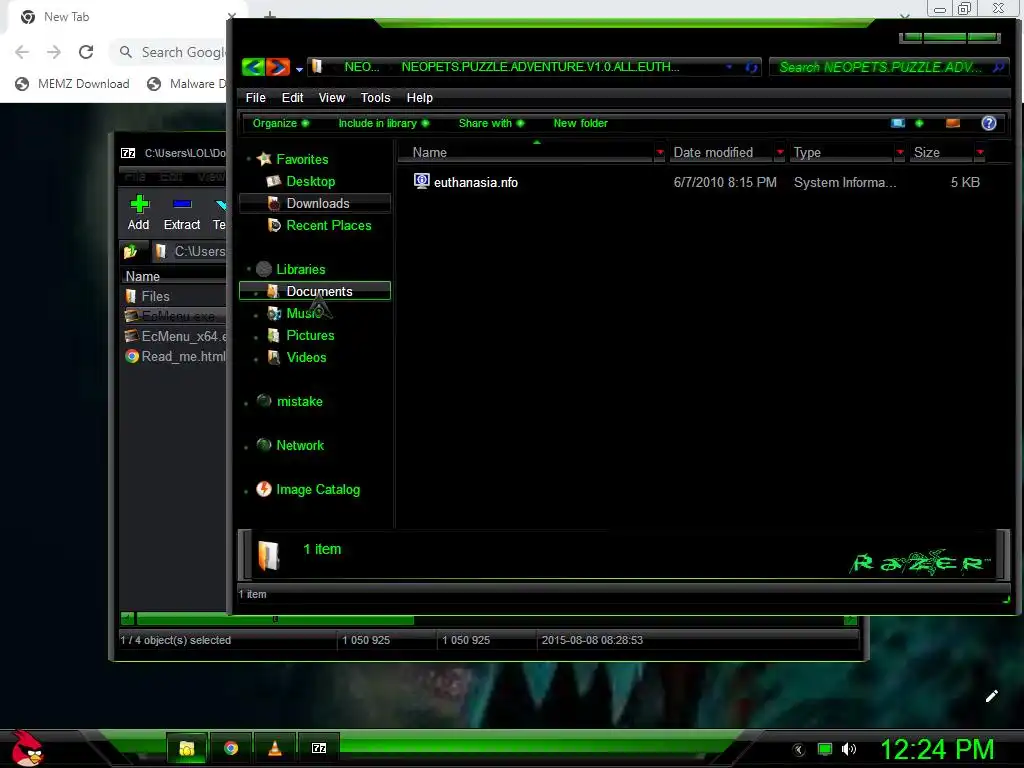The height and width of the screenshot is (768, 1024).
Task: Select Favorites in the navigation pane
Action: (302, 159)
